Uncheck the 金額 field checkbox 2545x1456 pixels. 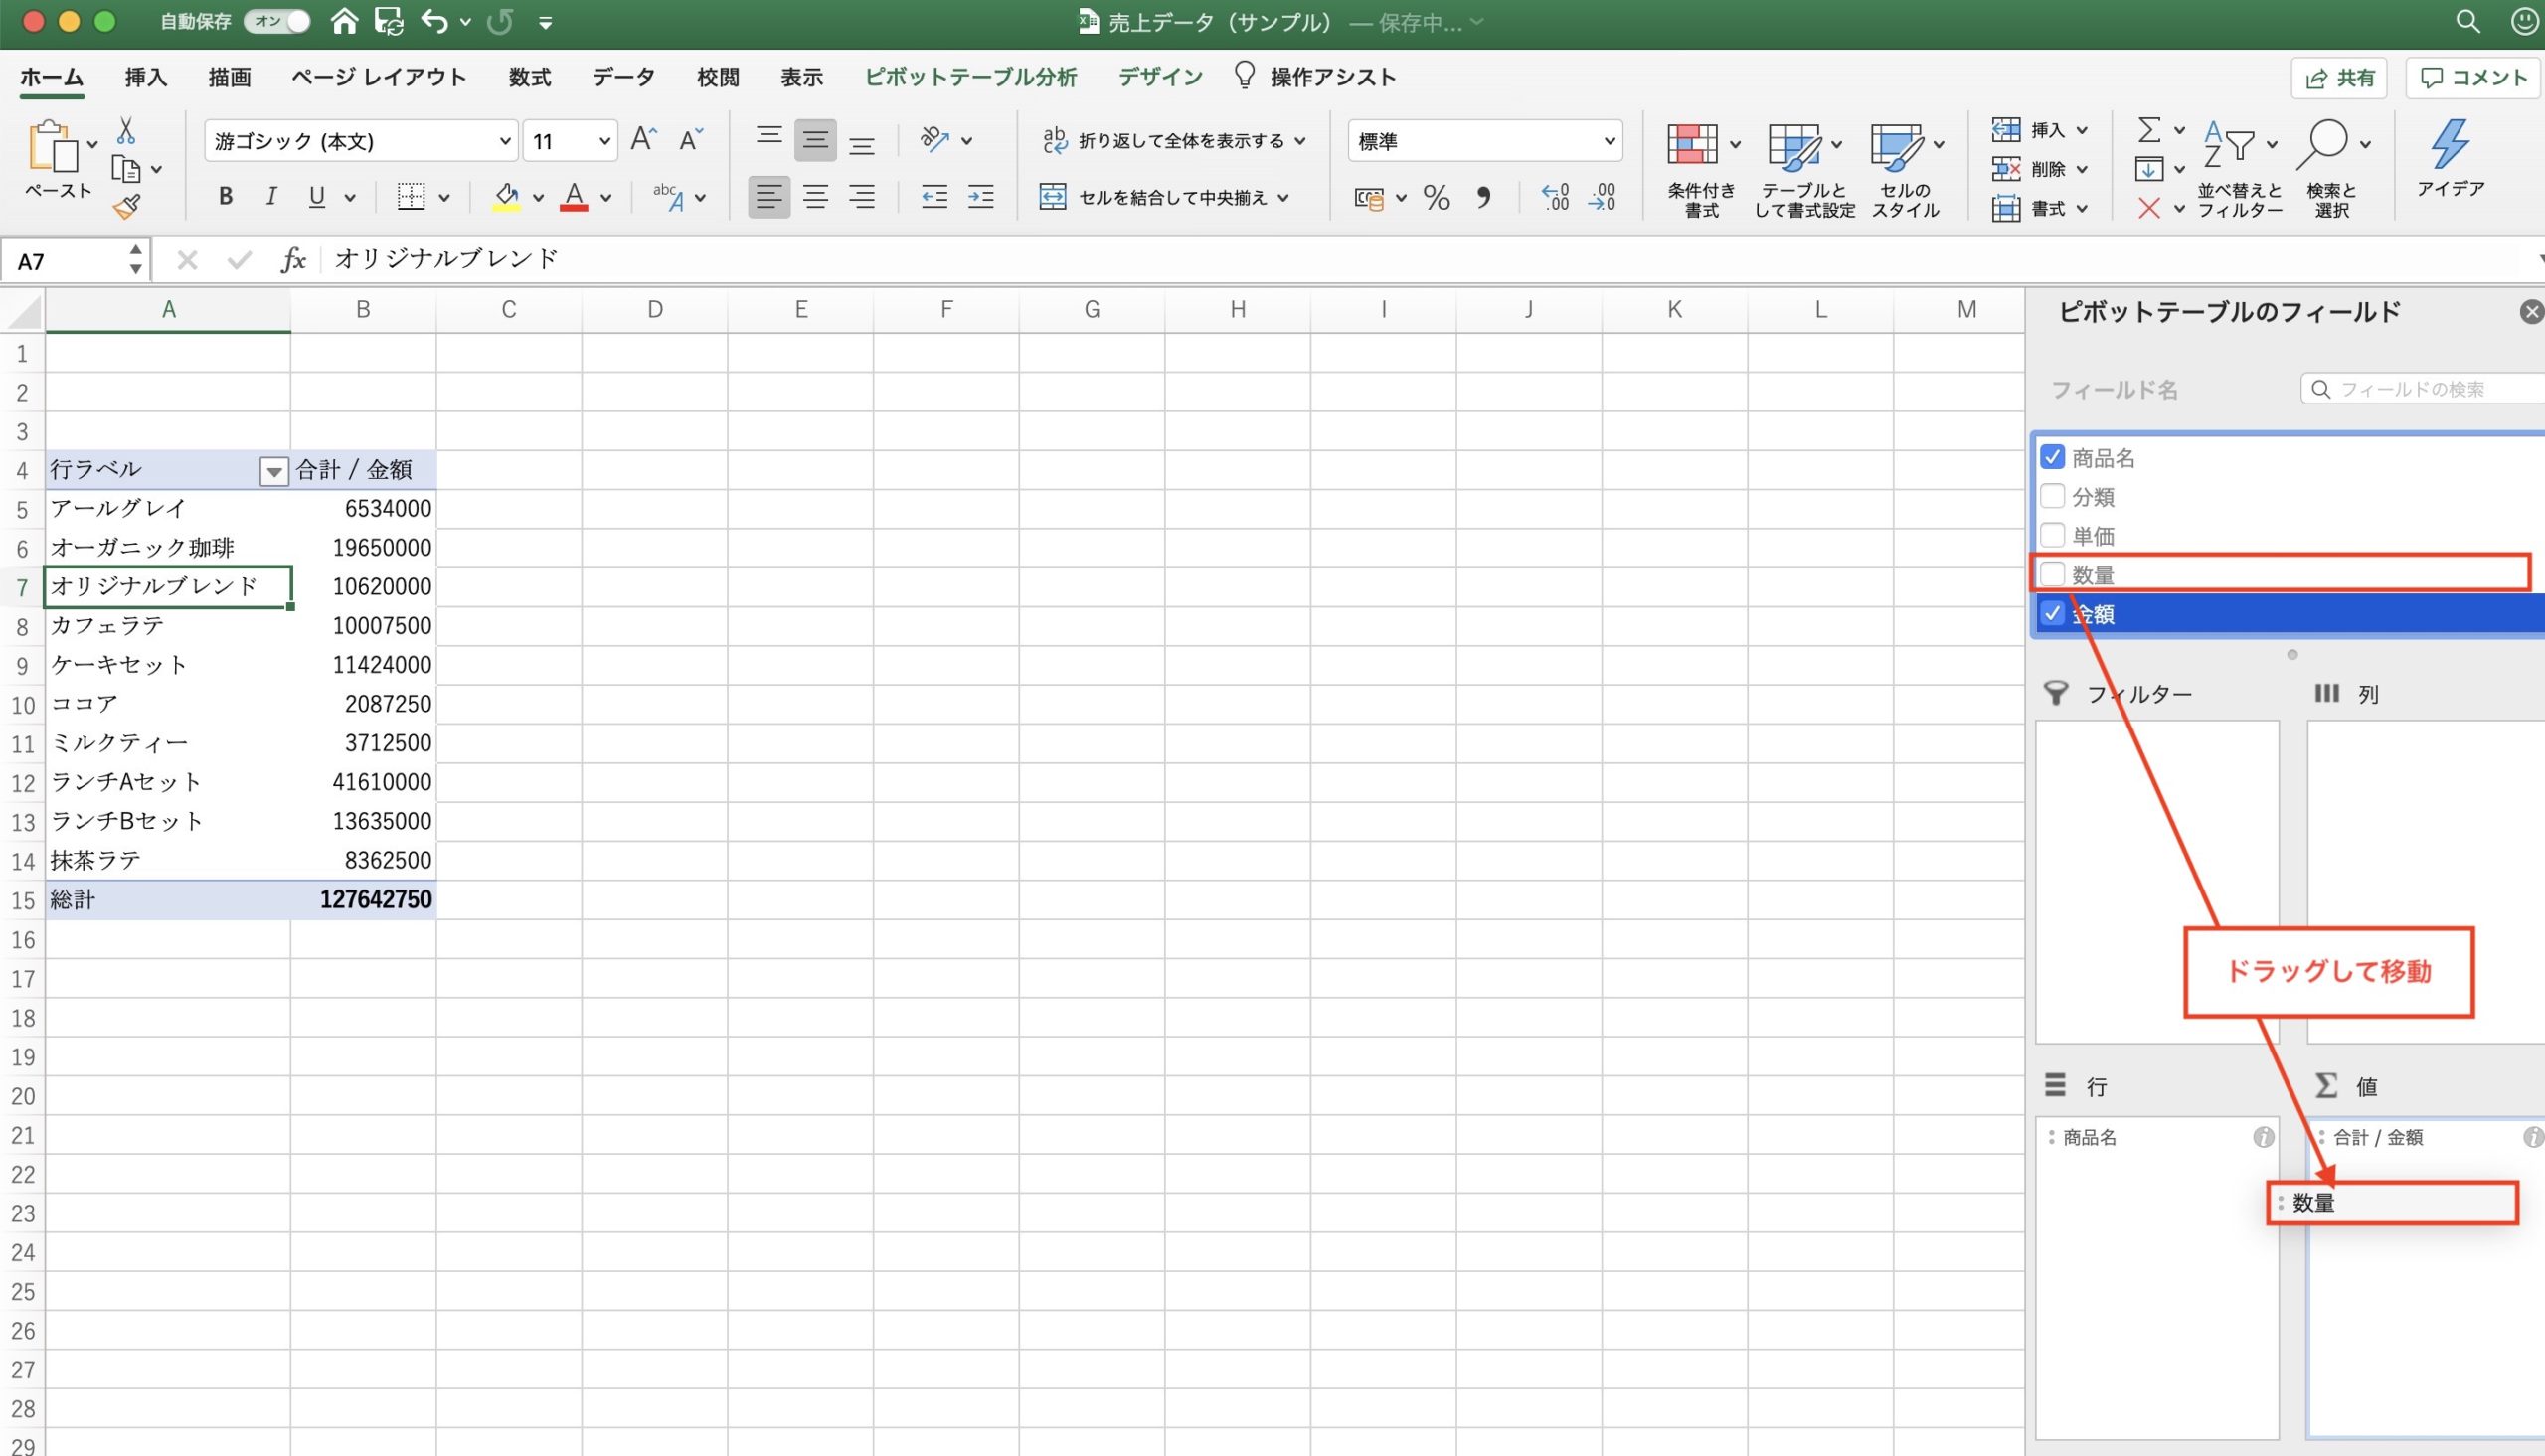click(x=2052, y=613)
